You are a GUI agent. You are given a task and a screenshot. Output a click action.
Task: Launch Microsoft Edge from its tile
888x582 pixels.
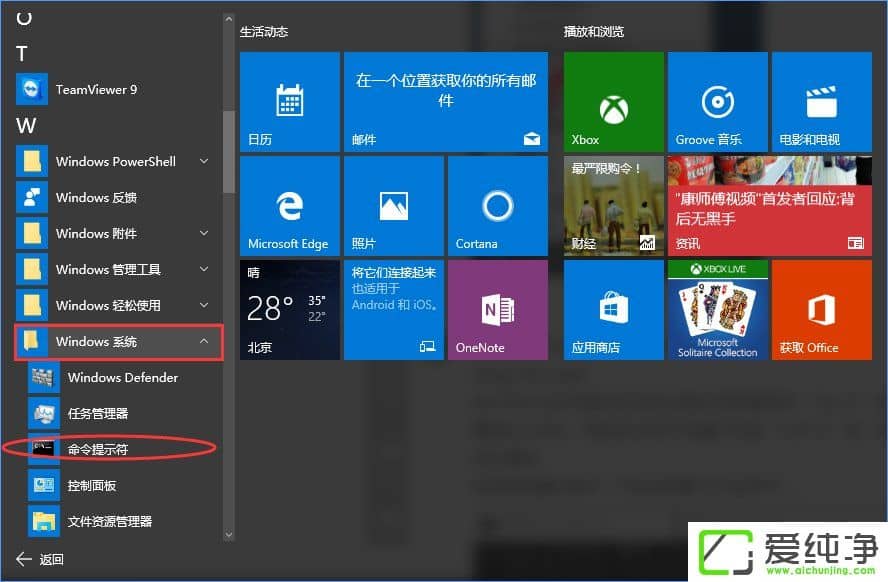[289, 205]
